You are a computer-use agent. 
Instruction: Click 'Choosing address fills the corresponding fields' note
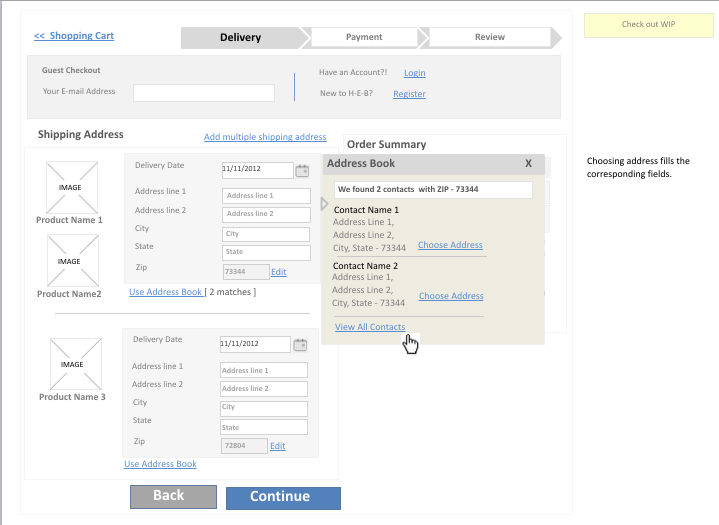pos(638,167)
